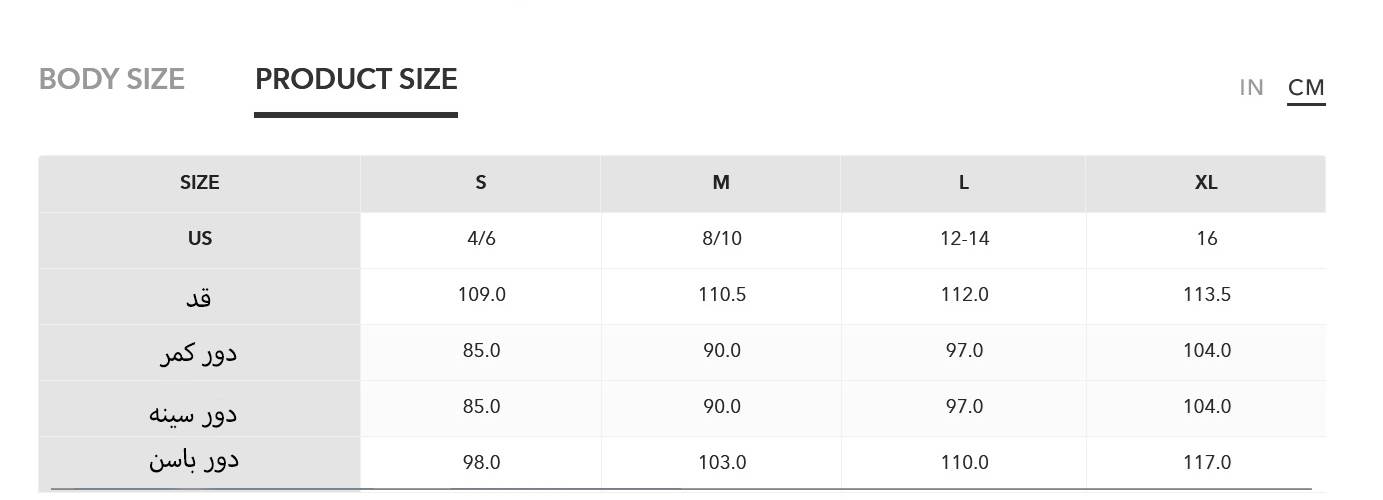The height and width of the screenshot is (500, 1383).
Task: Switch to the BODY SIZE tab
Action: [x=112, y=80]
